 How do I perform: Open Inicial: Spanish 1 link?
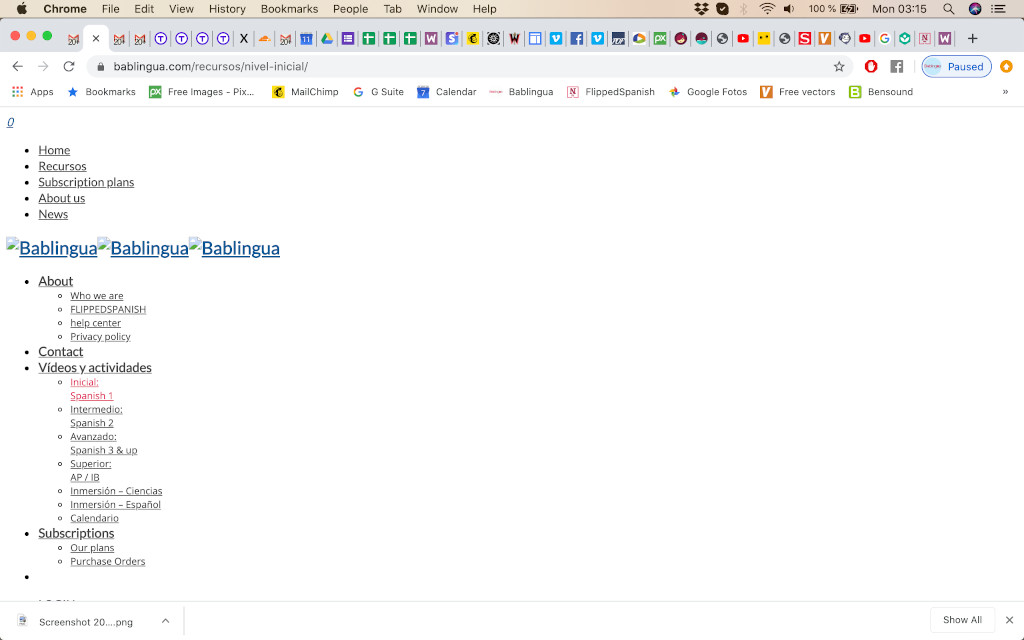[x=91, y=389]
